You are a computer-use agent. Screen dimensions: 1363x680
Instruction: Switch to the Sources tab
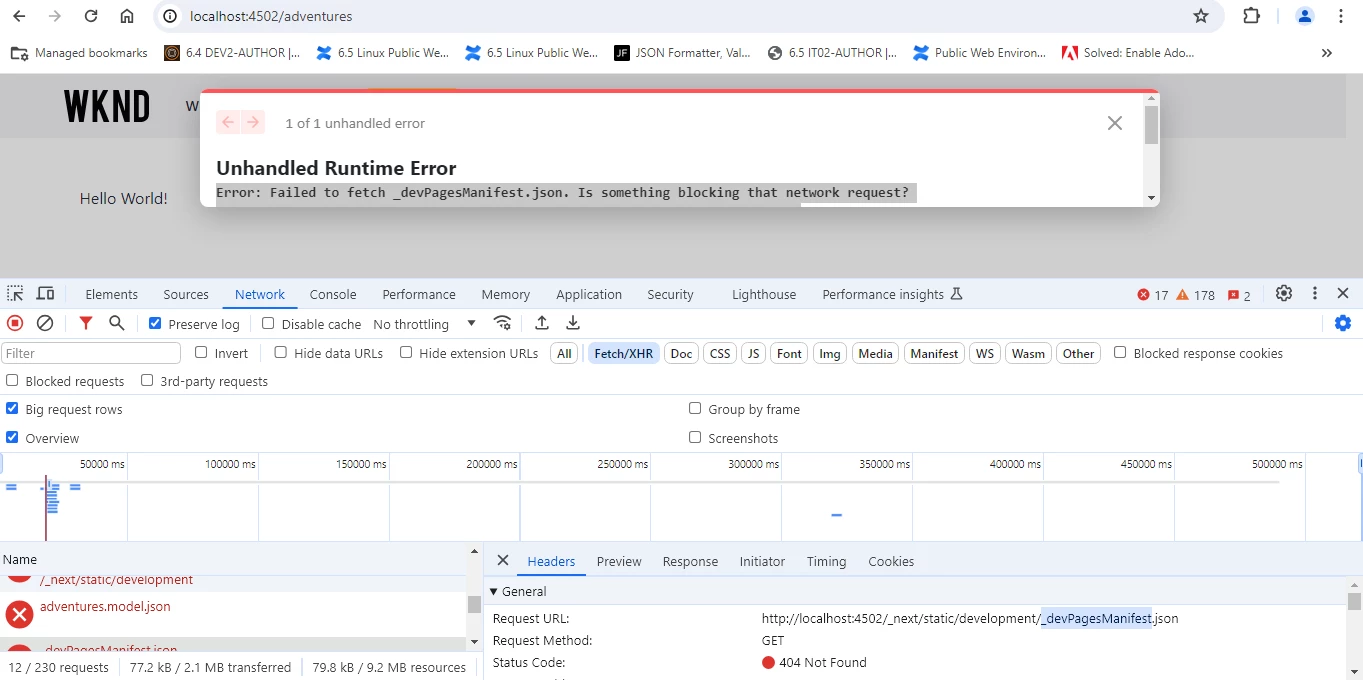(186, 294)
